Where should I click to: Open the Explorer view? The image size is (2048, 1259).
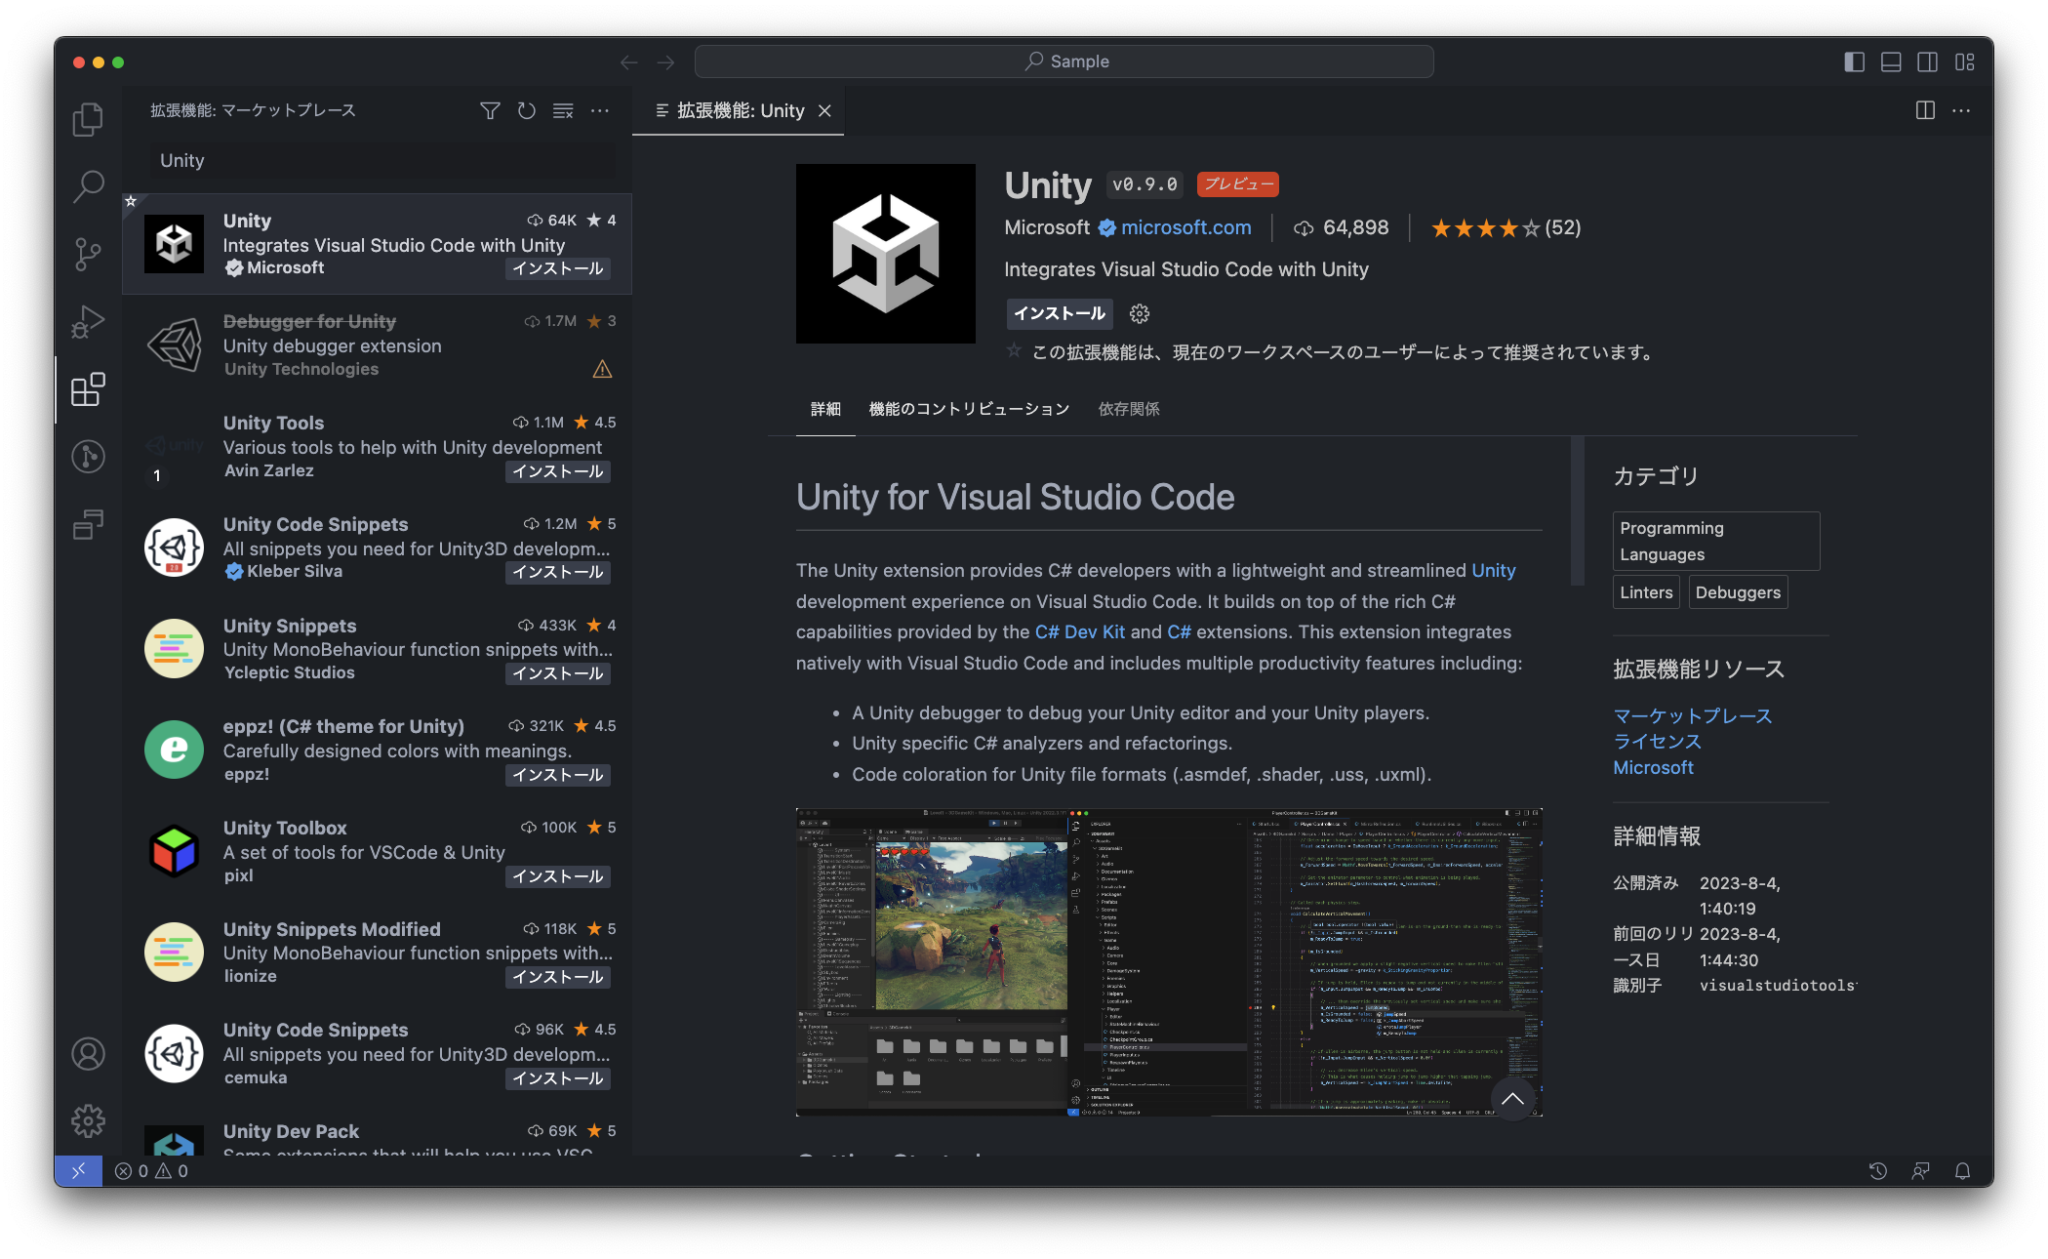(x=88, y=119)
